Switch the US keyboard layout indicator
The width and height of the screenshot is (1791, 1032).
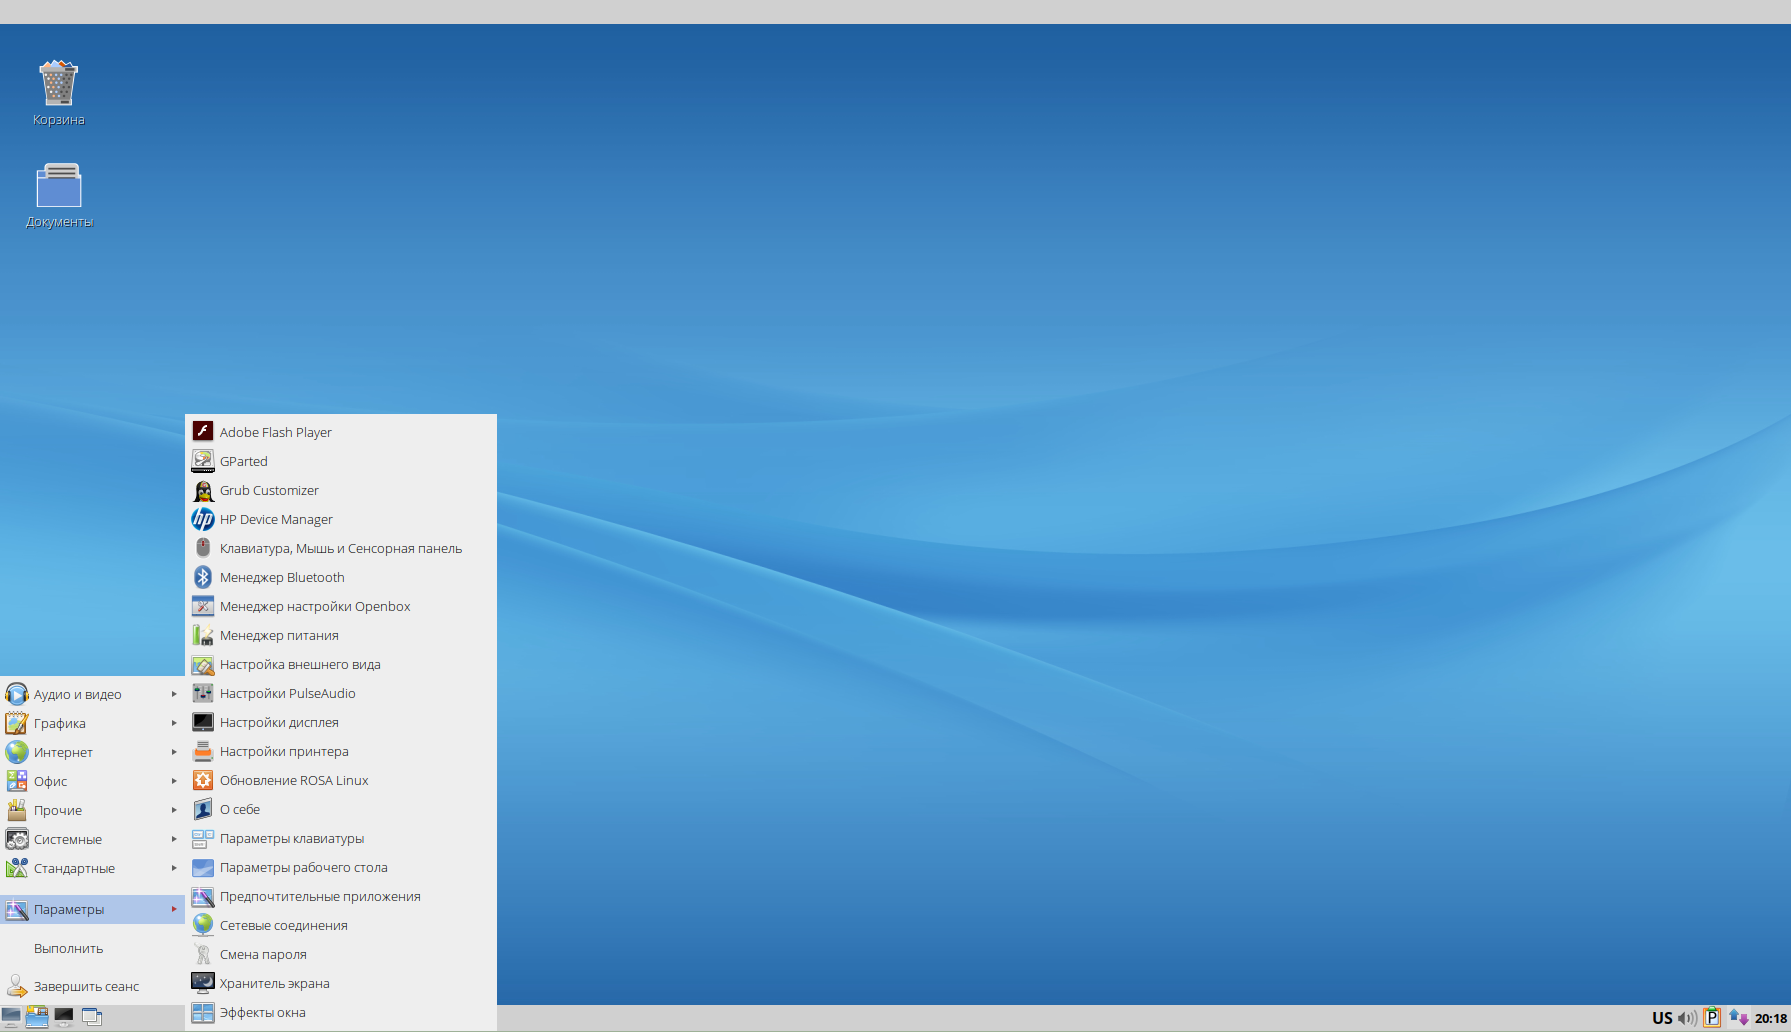tap(1662, 1018)
